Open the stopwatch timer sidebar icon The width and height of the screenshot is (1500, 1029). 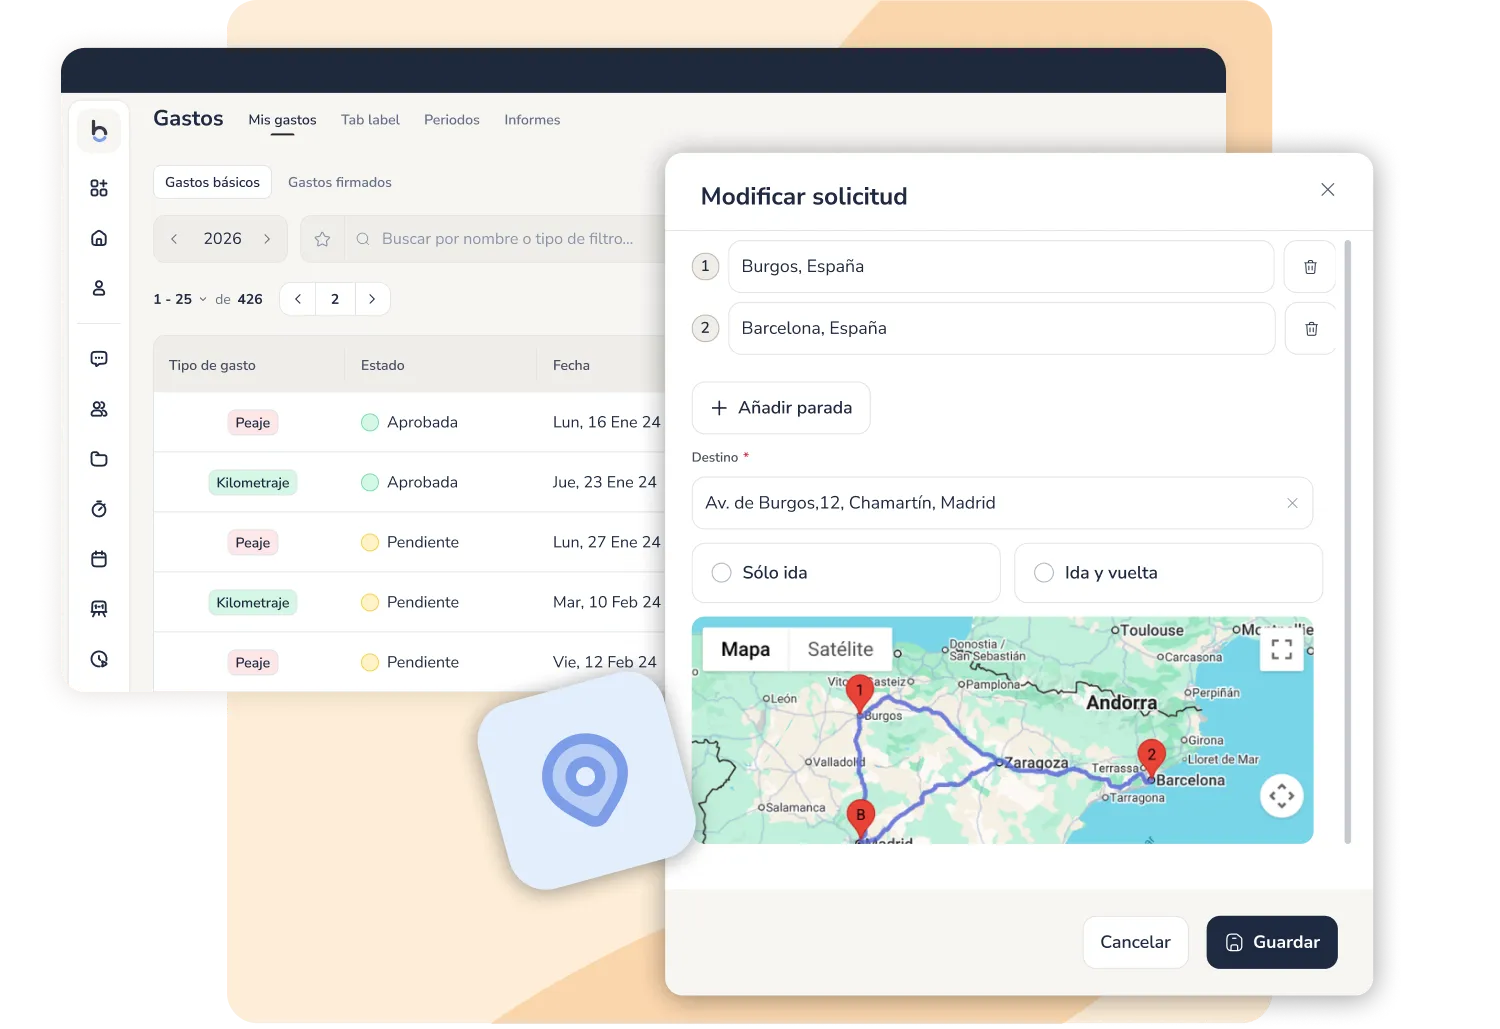coord(99,509)
